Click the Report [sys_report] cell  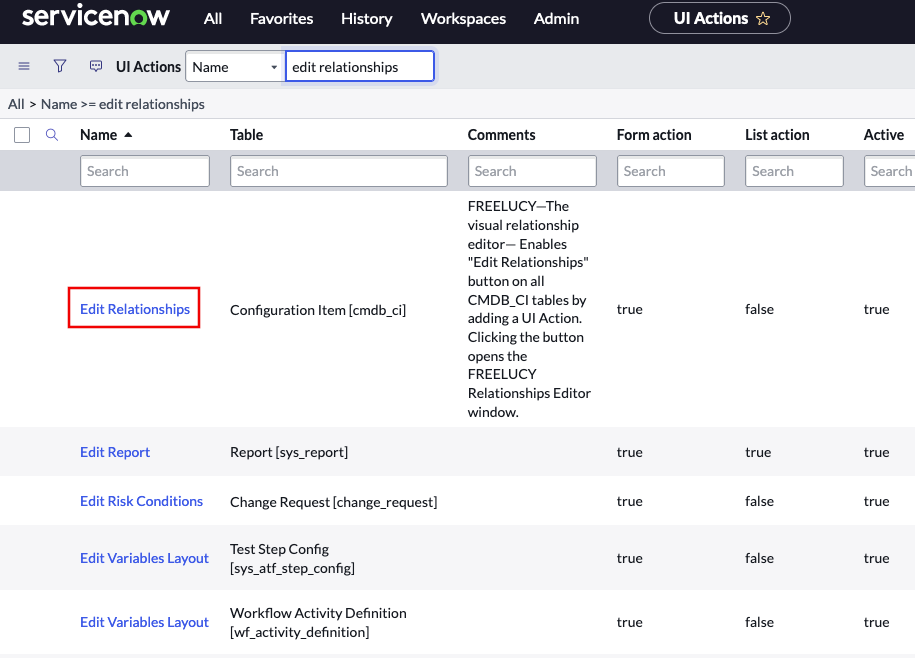(x=289, y=452)
